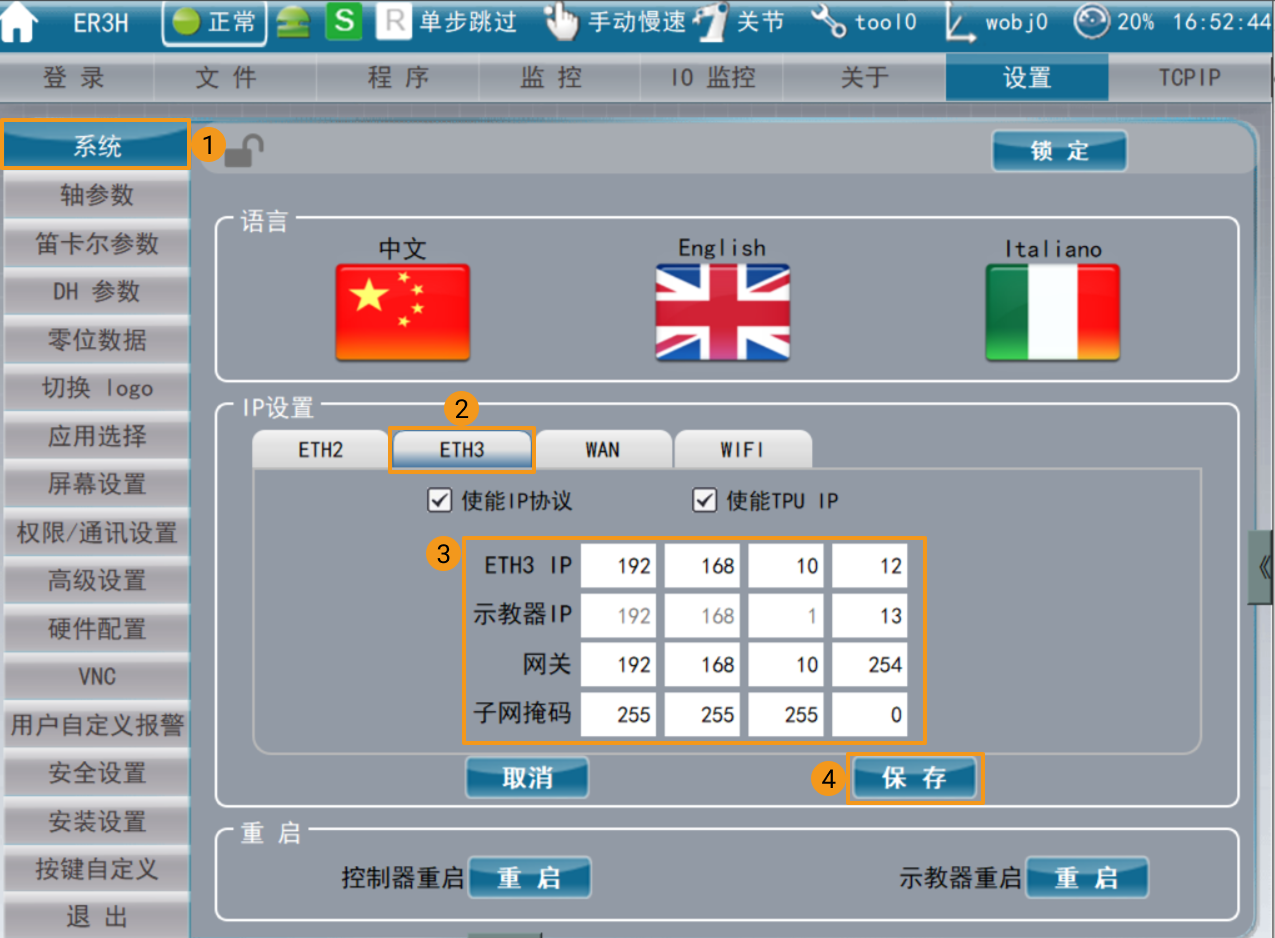Viewport: 1275px width, 938px height.
Task: Click the 子网掩码 first octet field 255
Action: point(619,715)
